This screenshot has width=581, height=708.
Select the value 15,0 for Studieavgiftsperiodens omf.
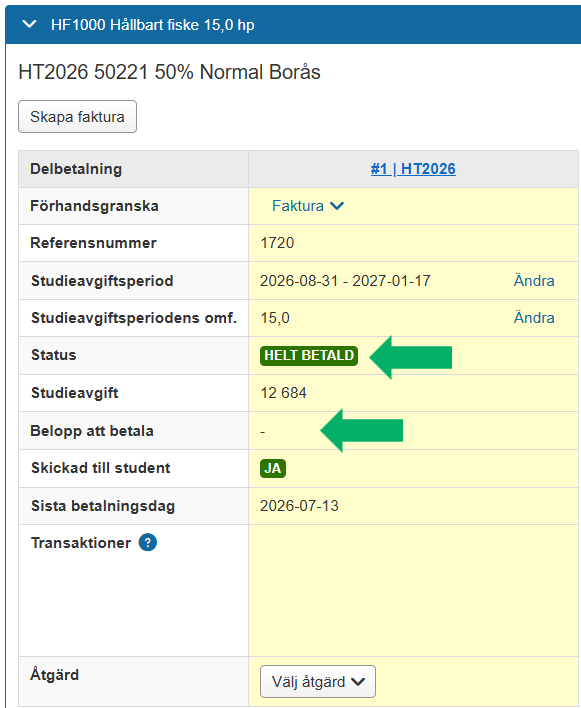click(x=275, y=318)
